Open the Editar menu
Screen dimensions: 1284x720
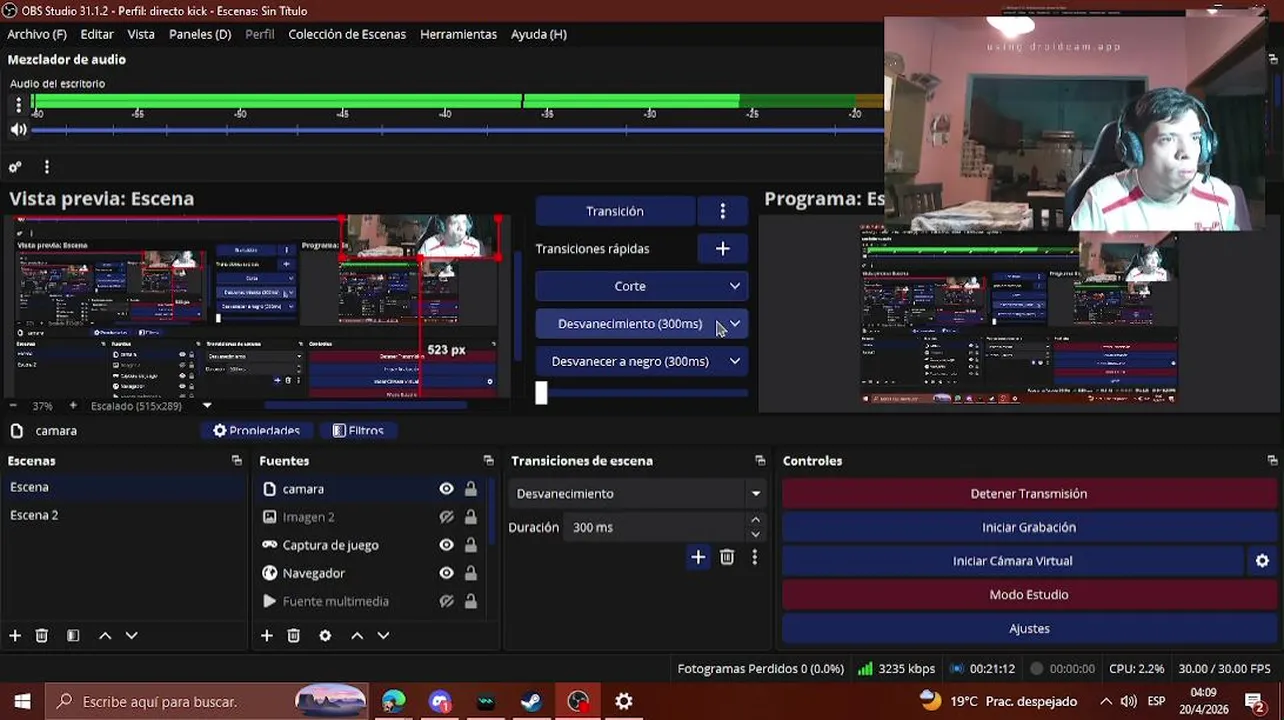[97, 34]
